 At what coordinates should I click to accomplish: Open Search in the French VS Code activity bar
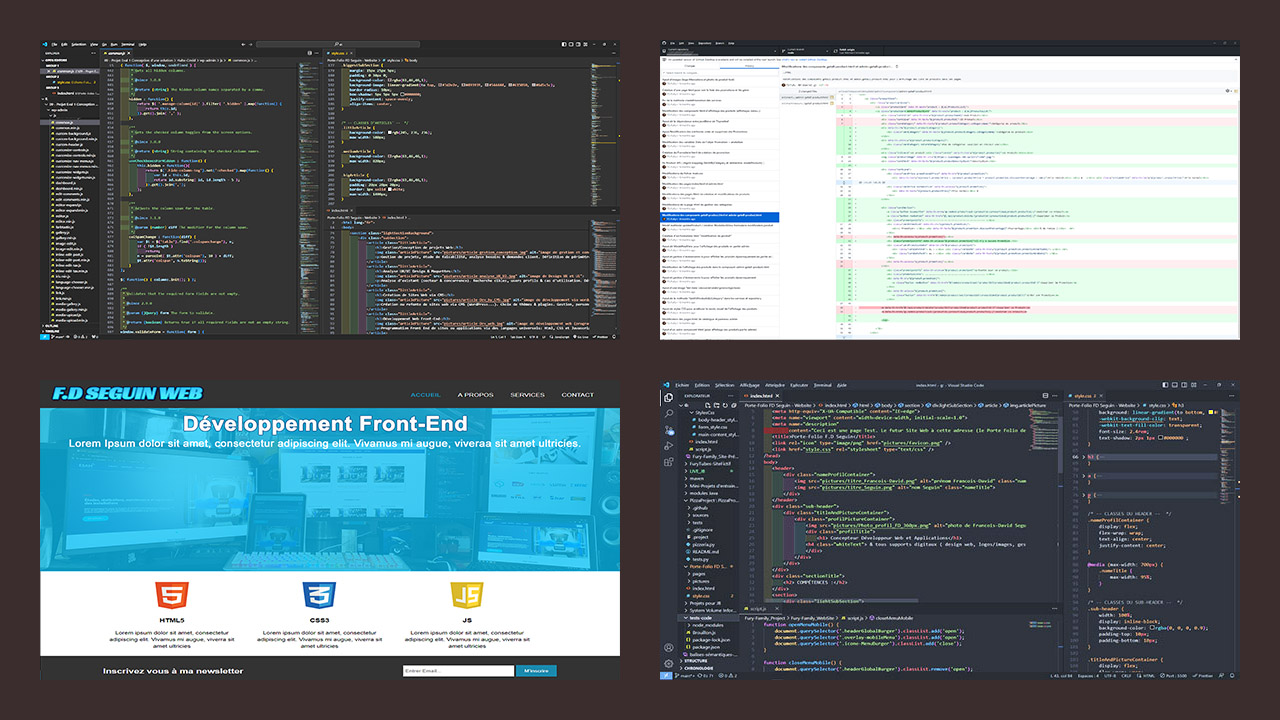tap(668, 412)
